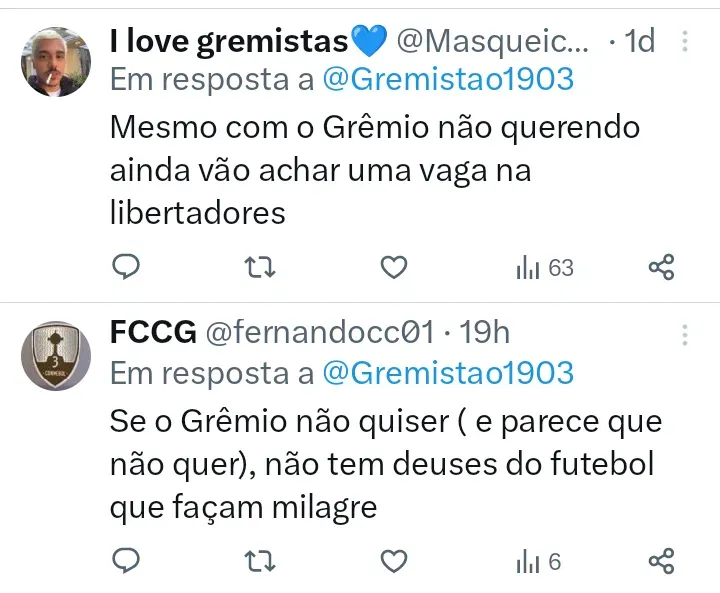Visit the @fernandocc01 handle
This screenshot has height=593, width=720.
(x=318, y=333)
